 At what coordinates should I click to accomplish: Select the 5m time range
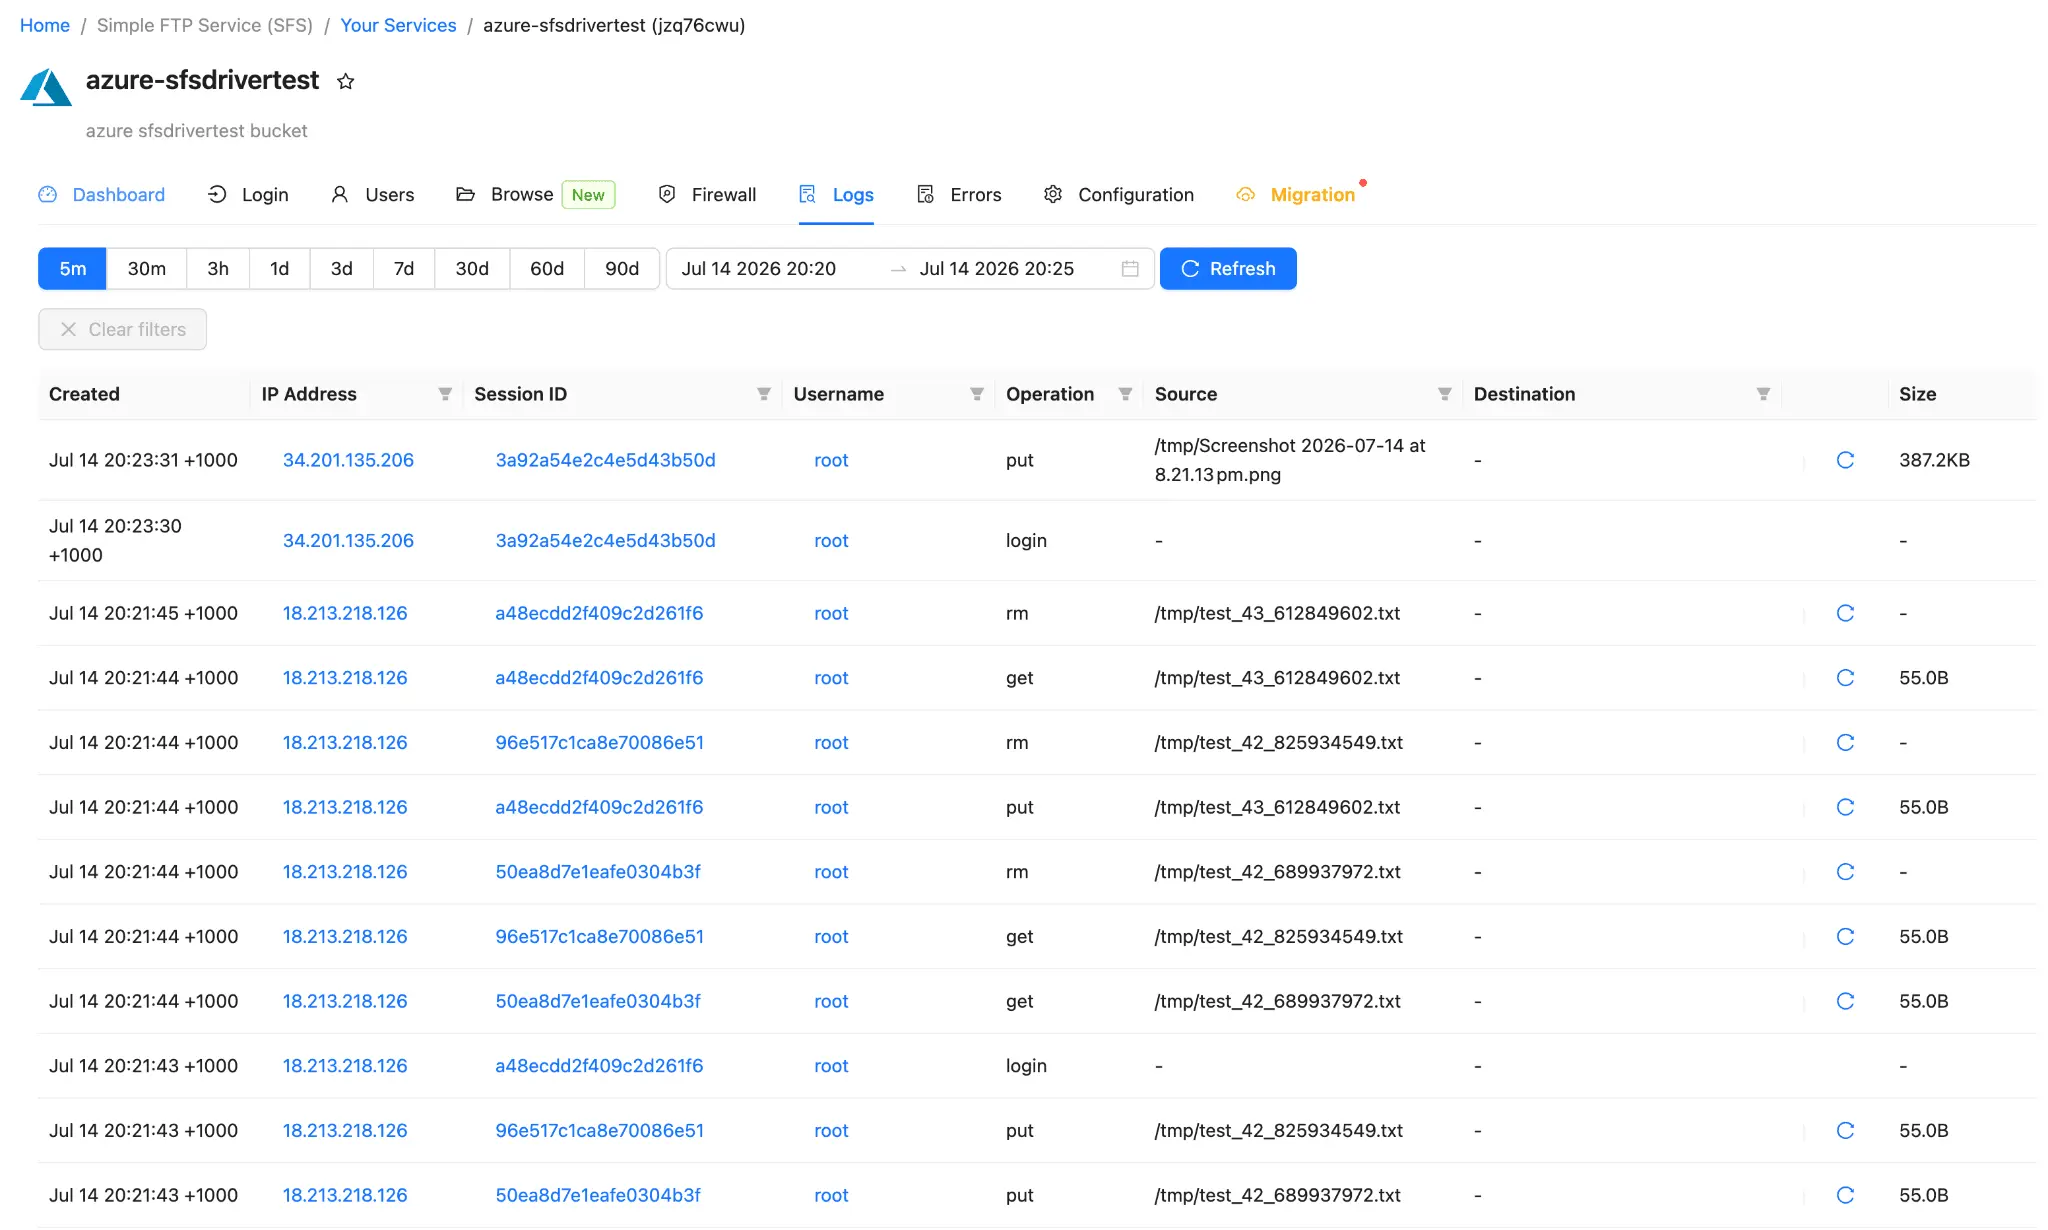[x=72, y=269]
